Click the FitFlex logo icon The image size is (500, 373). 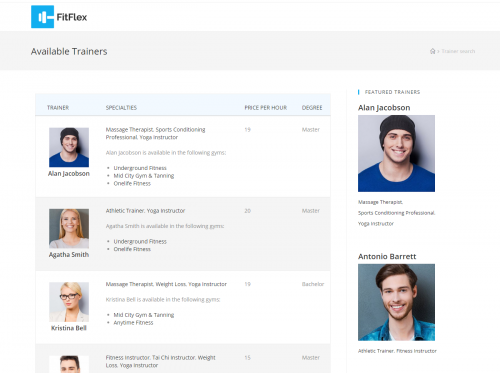coord(42,17)
